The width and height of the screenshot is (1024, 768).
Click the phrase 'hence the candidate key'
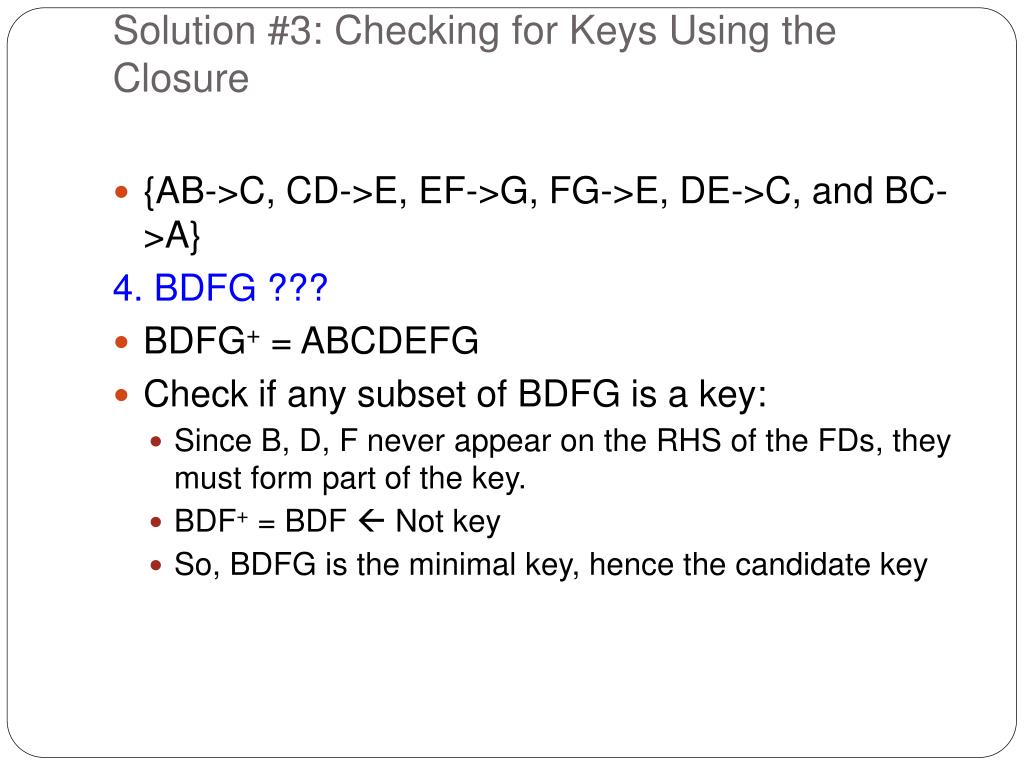tap(758, 564)
